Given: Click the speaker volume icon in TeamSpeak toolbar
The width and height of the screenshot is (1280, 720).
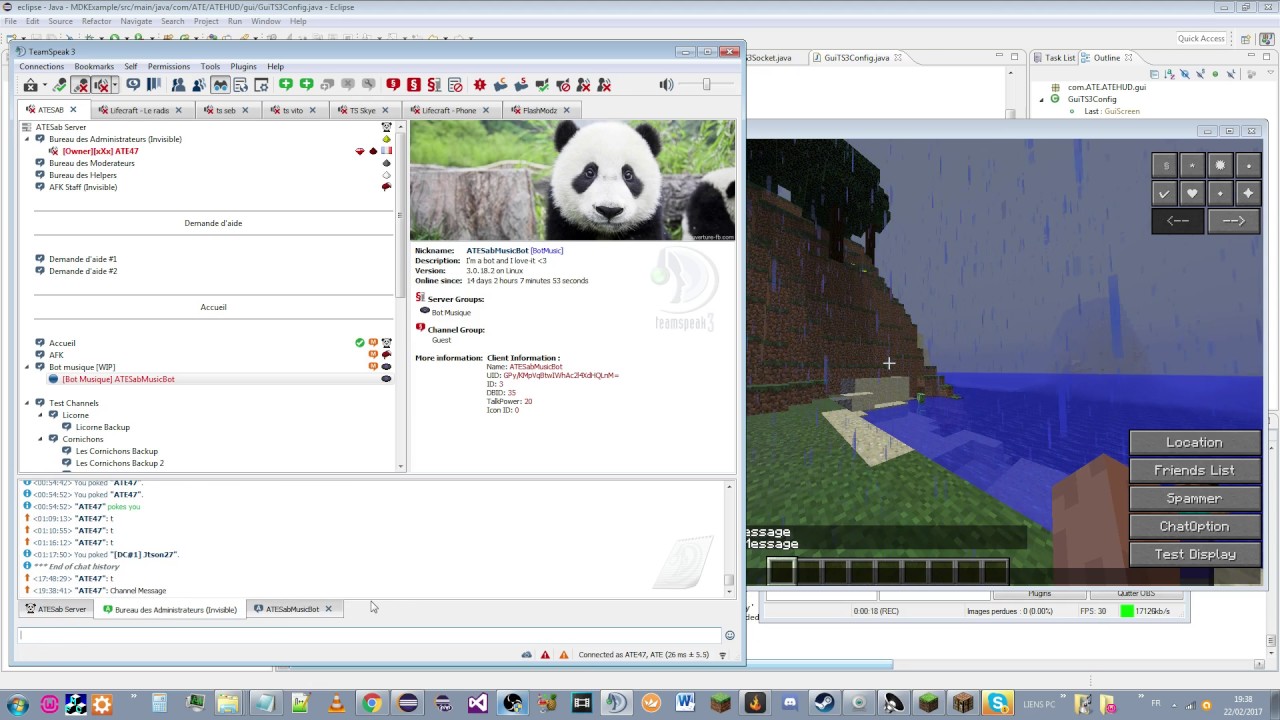Looking at the screenshot, I should [x=667, y=85].
